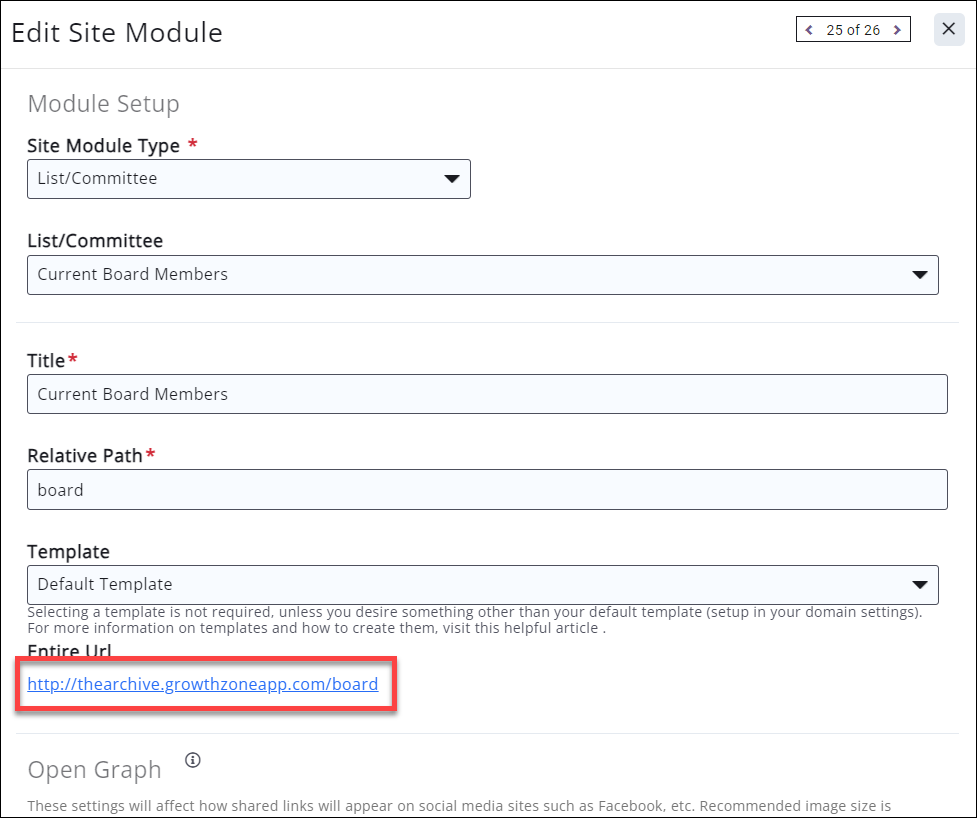
Task: Close the Edit Site Module dialog
Action: click(x=948, y=29)
